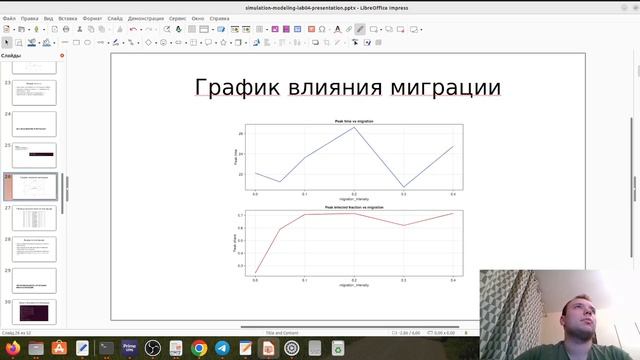
Task: Open the New document dropdown arrow
Action: click(13, 30)
